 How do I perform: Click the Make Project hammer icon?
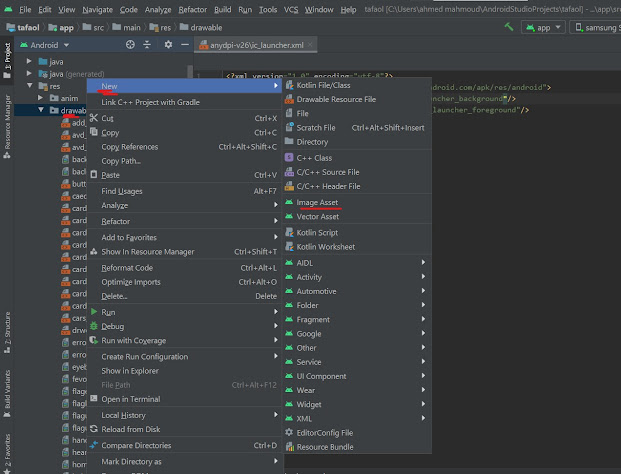(509, 27)
